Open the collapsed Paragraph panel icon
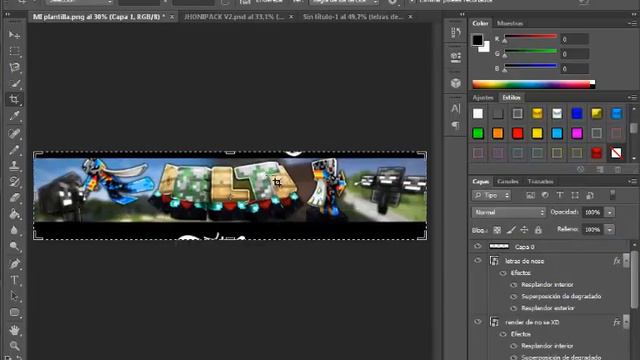 456,125
